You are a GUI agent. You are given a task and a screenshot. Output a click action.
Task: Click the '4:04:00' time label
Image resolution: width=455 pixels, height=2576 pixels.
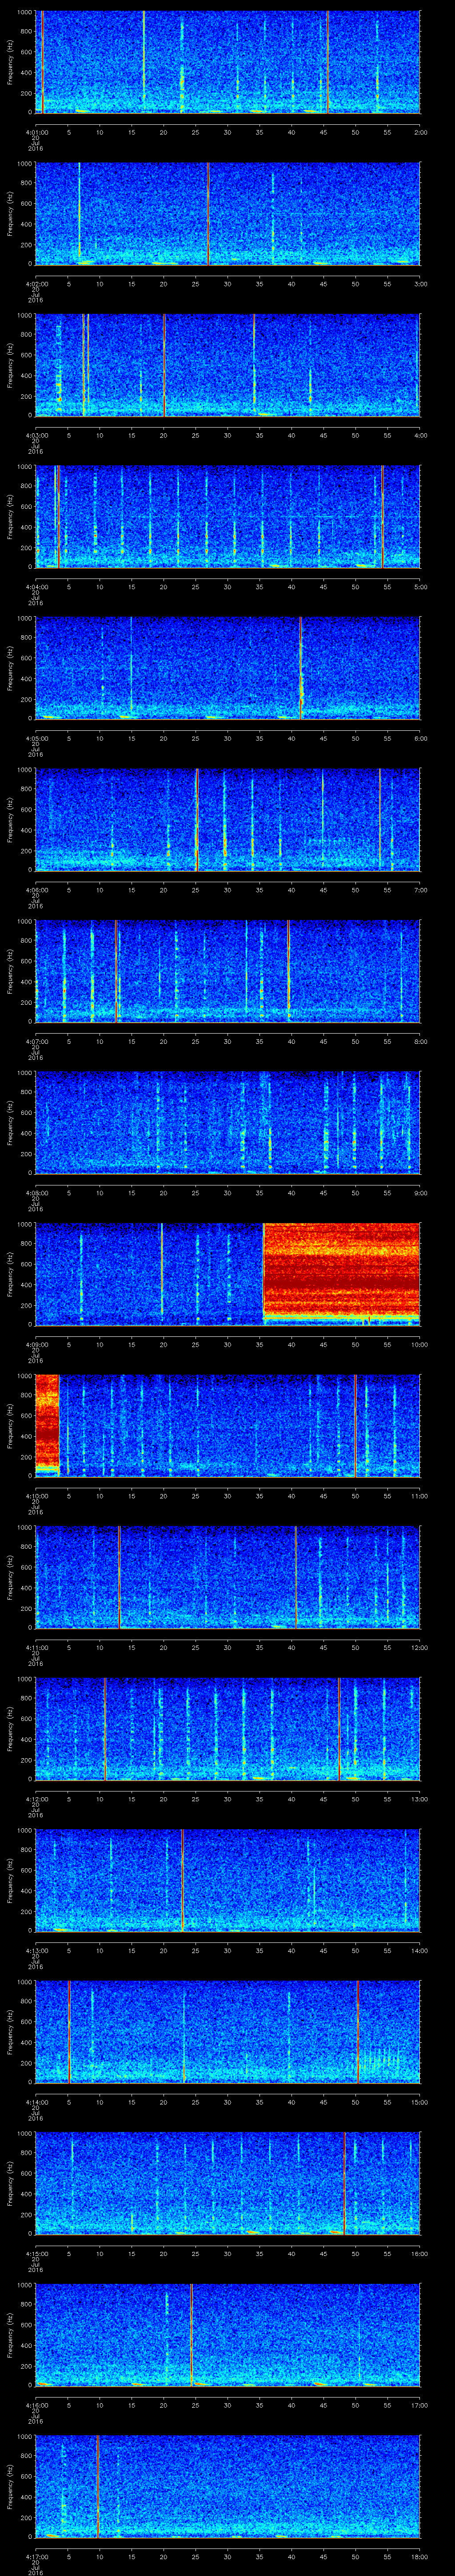[x=36, y=587]
